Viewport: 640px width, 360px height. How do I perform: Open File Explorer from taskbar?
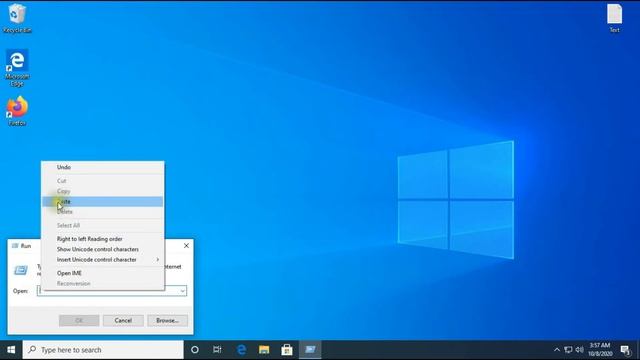pyautogui.click(x=264, y=350)
